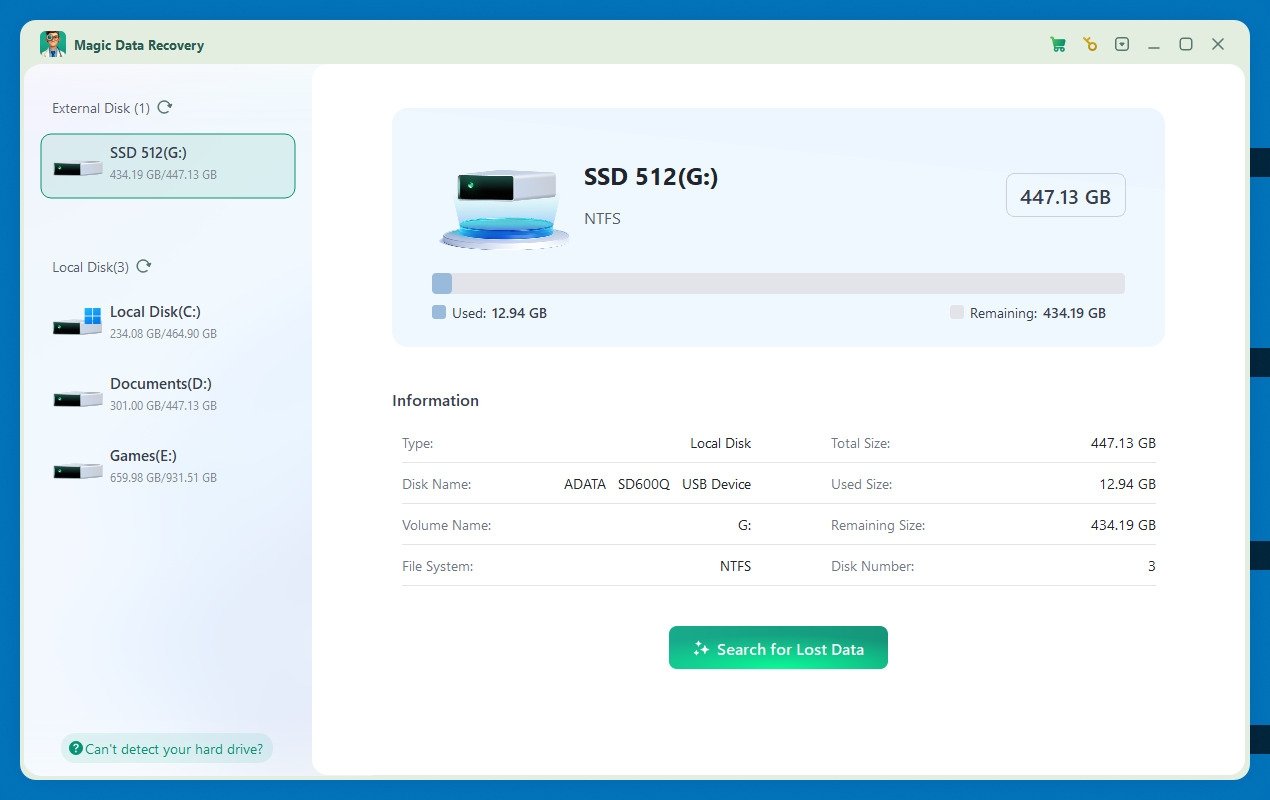Open the title bar dropdown menu

point(1122,45)
